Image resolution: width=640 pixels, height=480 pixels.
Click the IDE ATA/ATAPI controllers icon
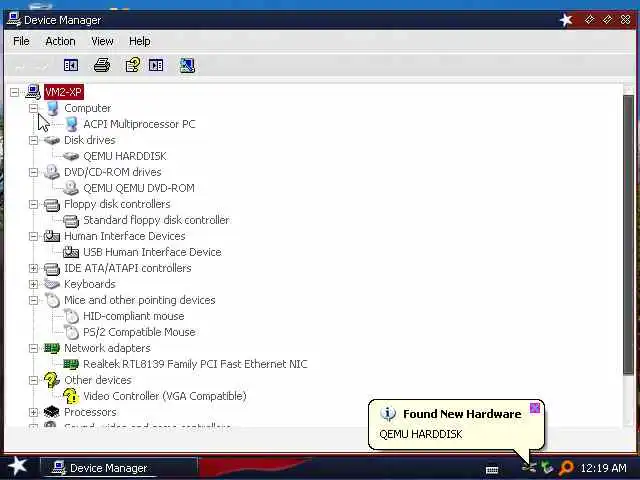(x=52, y=269)
